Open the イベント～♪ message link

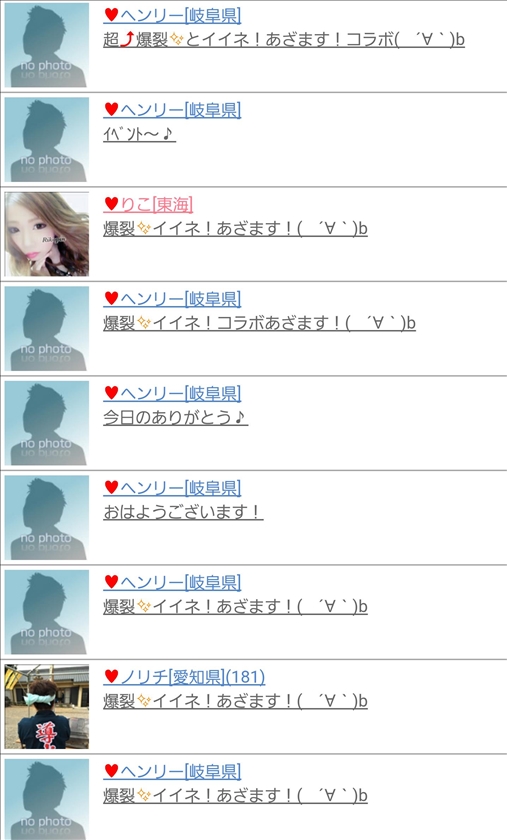139,134
